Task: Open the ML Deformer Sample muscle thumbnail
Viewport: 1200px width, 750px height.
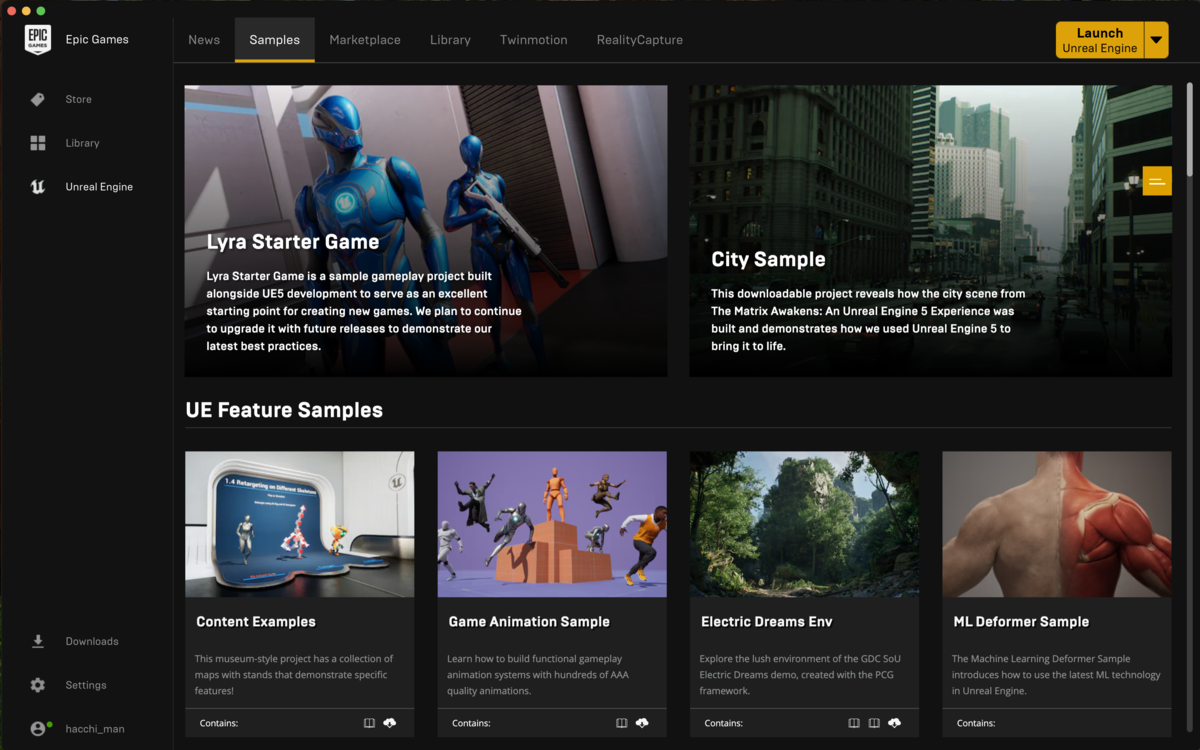Action: 1057,524
